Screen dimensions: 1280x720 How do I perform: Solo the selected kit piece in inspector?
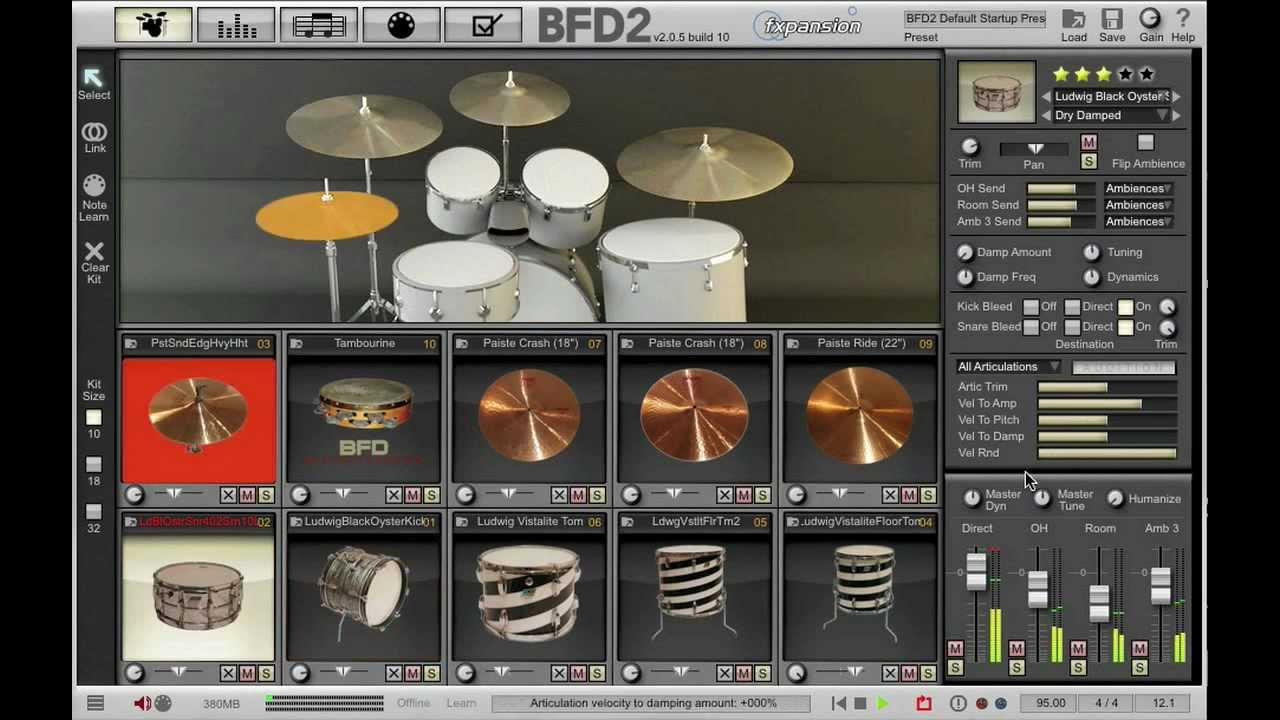tap(1089, 161)
